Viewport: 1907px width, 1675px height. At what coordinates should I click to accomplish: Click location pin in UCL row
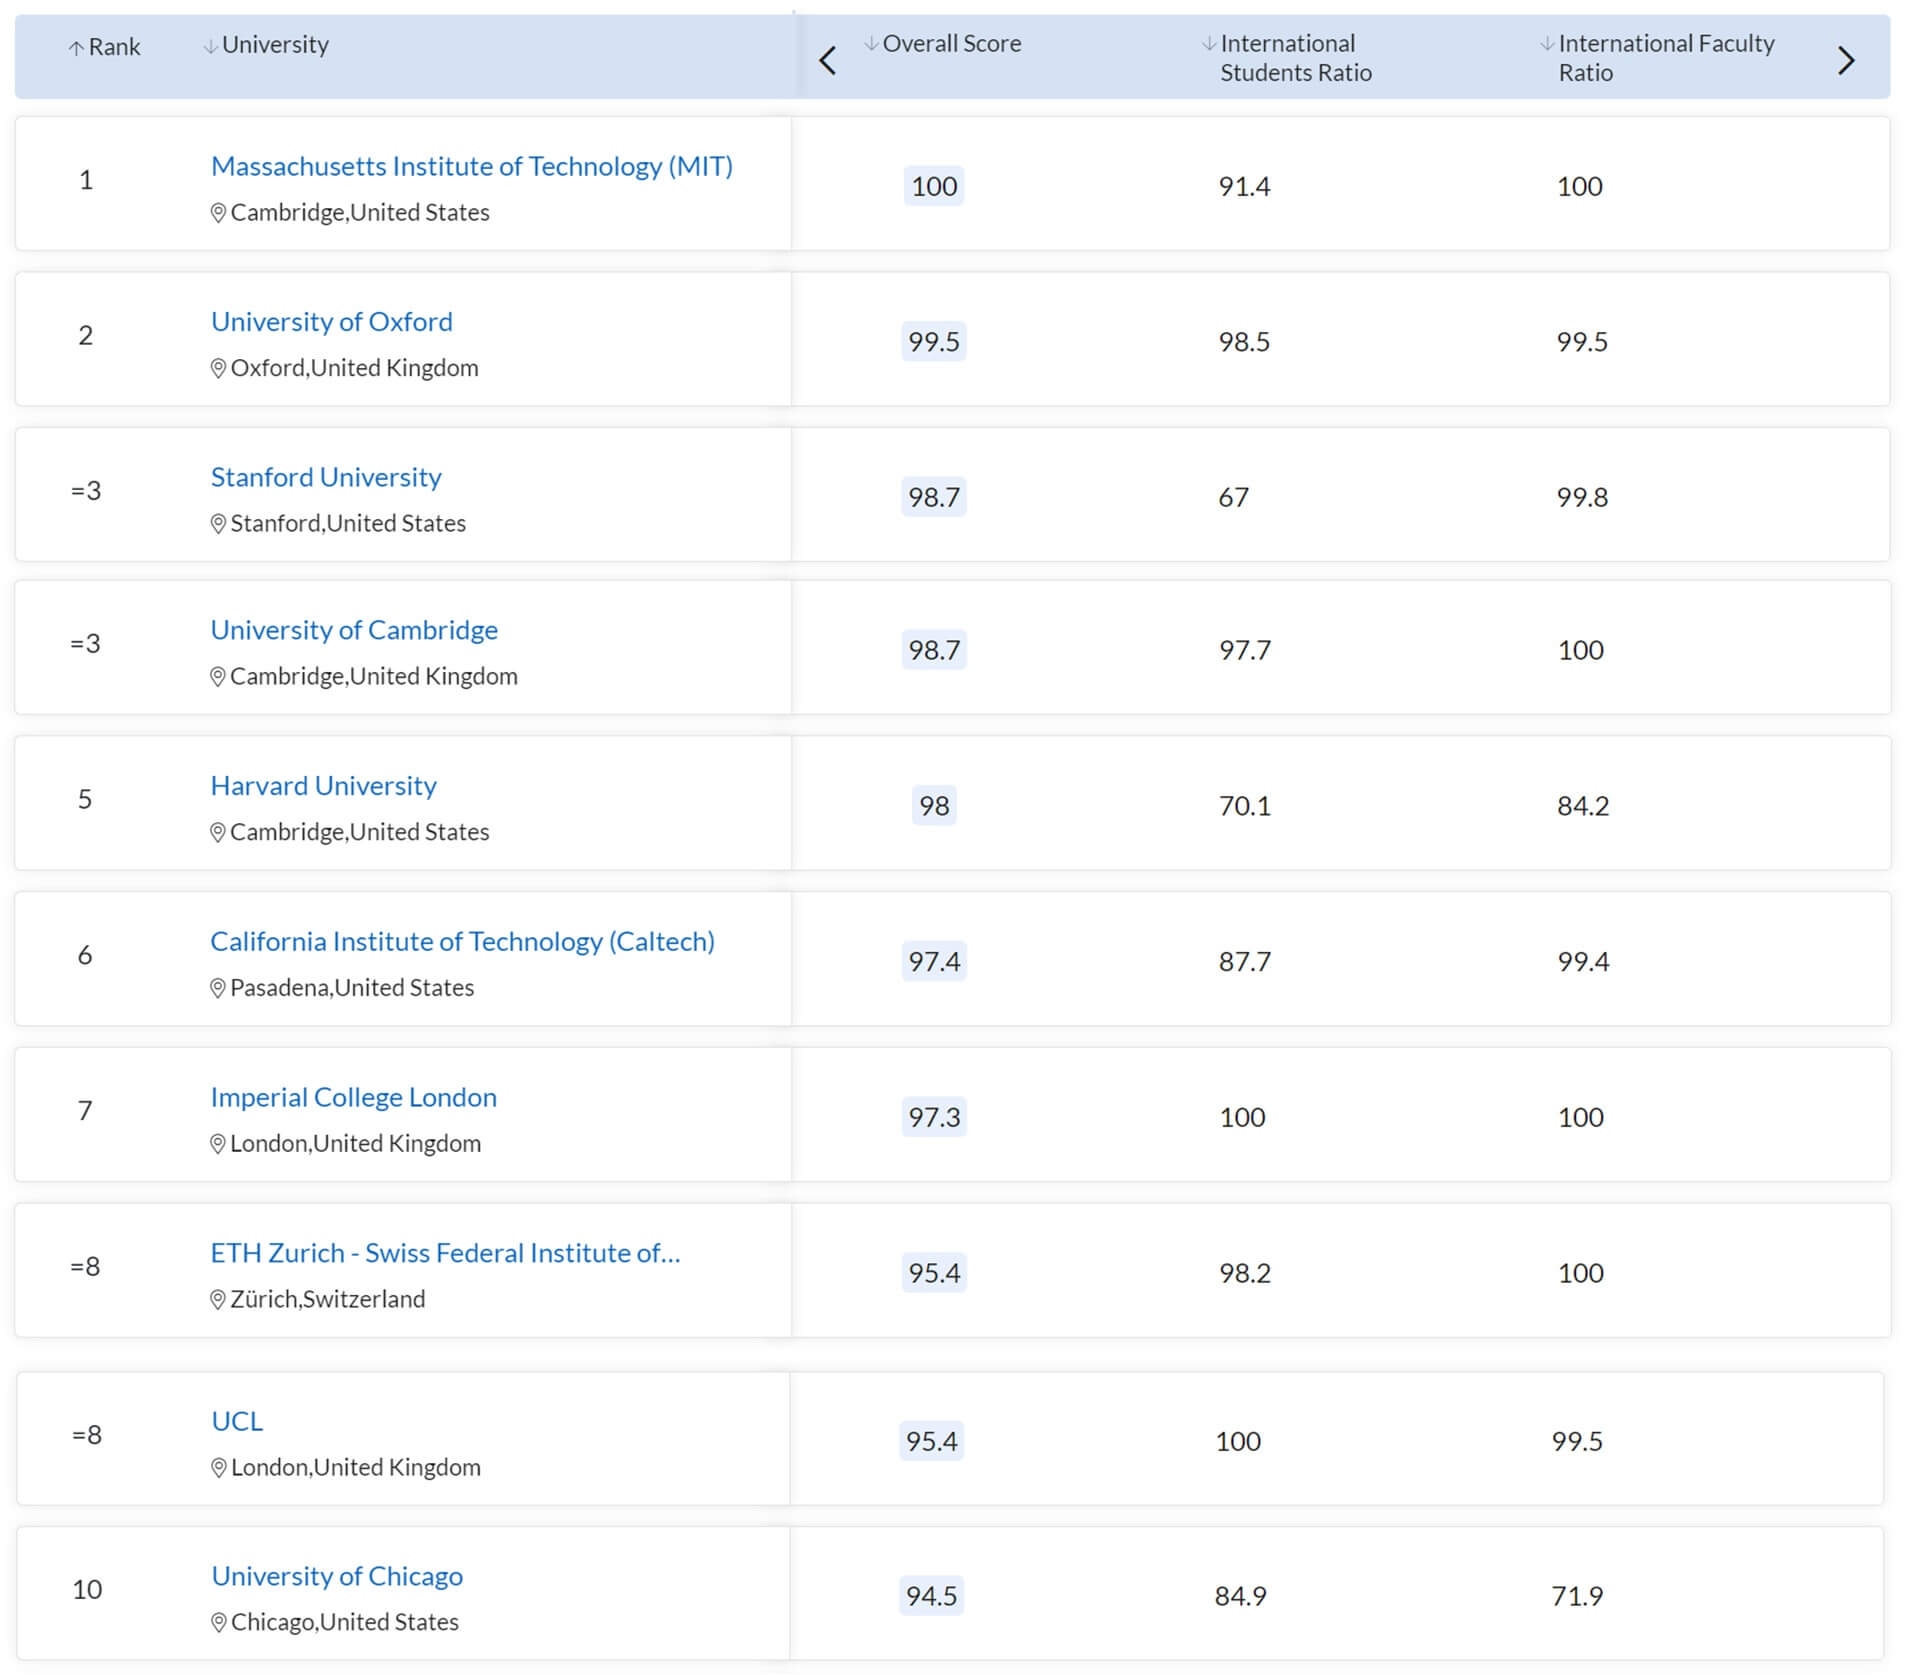tap(219, 1468)
